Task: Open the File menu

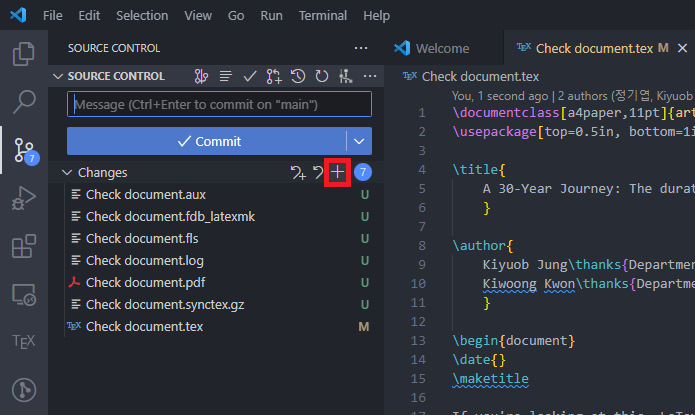Action: click(52, 16)
